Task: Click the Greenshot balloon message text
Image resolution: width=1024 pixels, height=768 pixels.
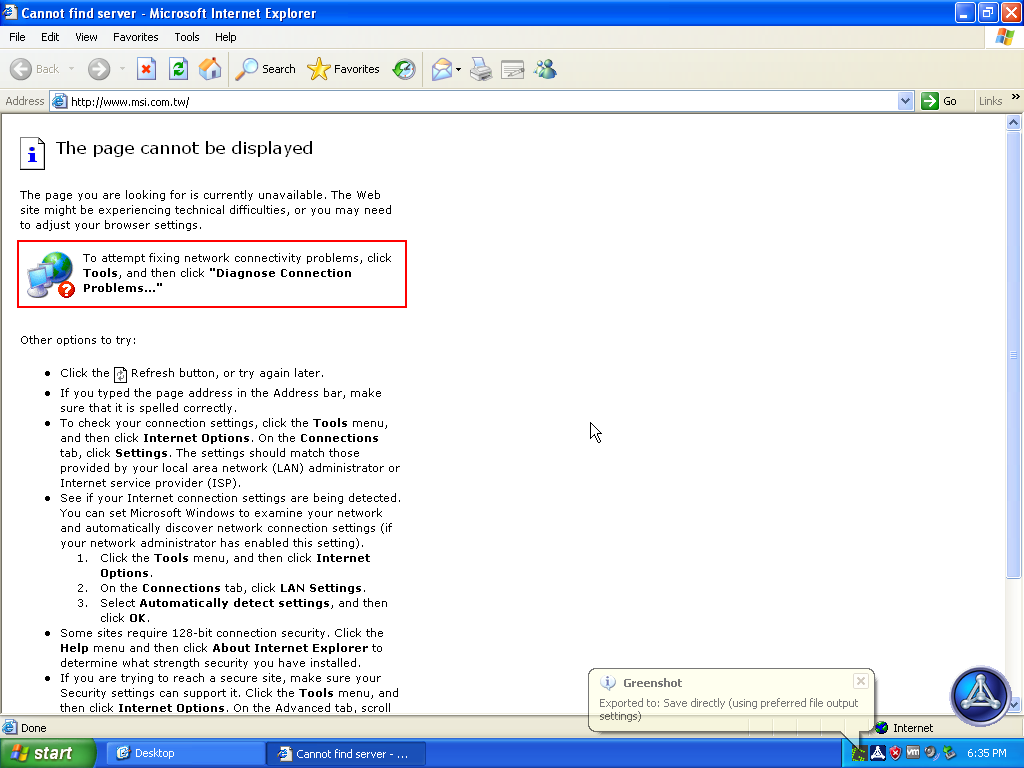Action: pyautogui.click(x=728, y=709)
